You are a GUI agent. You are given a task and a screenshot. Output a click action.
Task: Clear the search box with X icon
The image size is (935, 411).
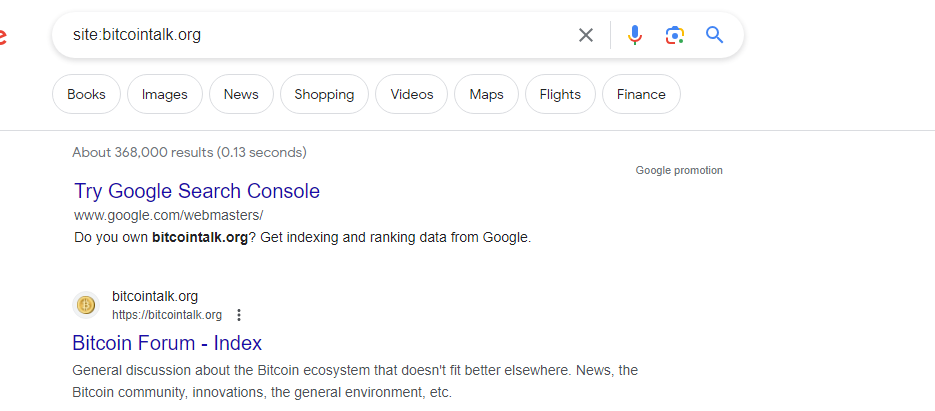[586, 35]
